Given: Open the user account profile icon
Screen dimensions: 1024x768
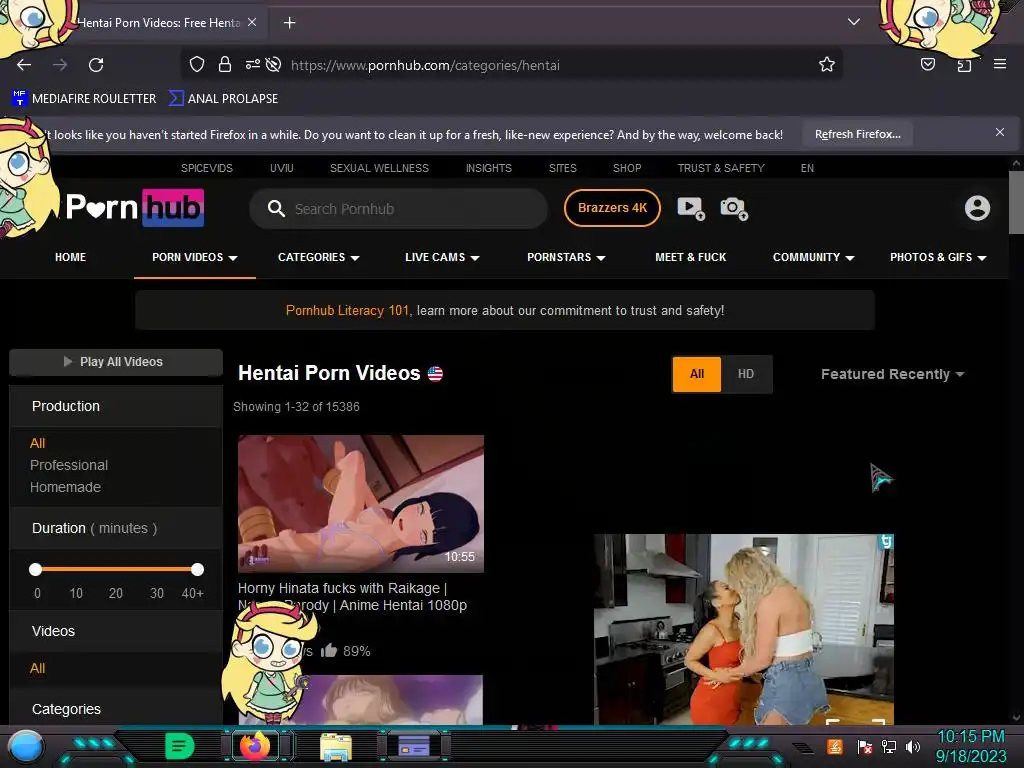Looking at the screenshot, I should (x=977, y=208).
